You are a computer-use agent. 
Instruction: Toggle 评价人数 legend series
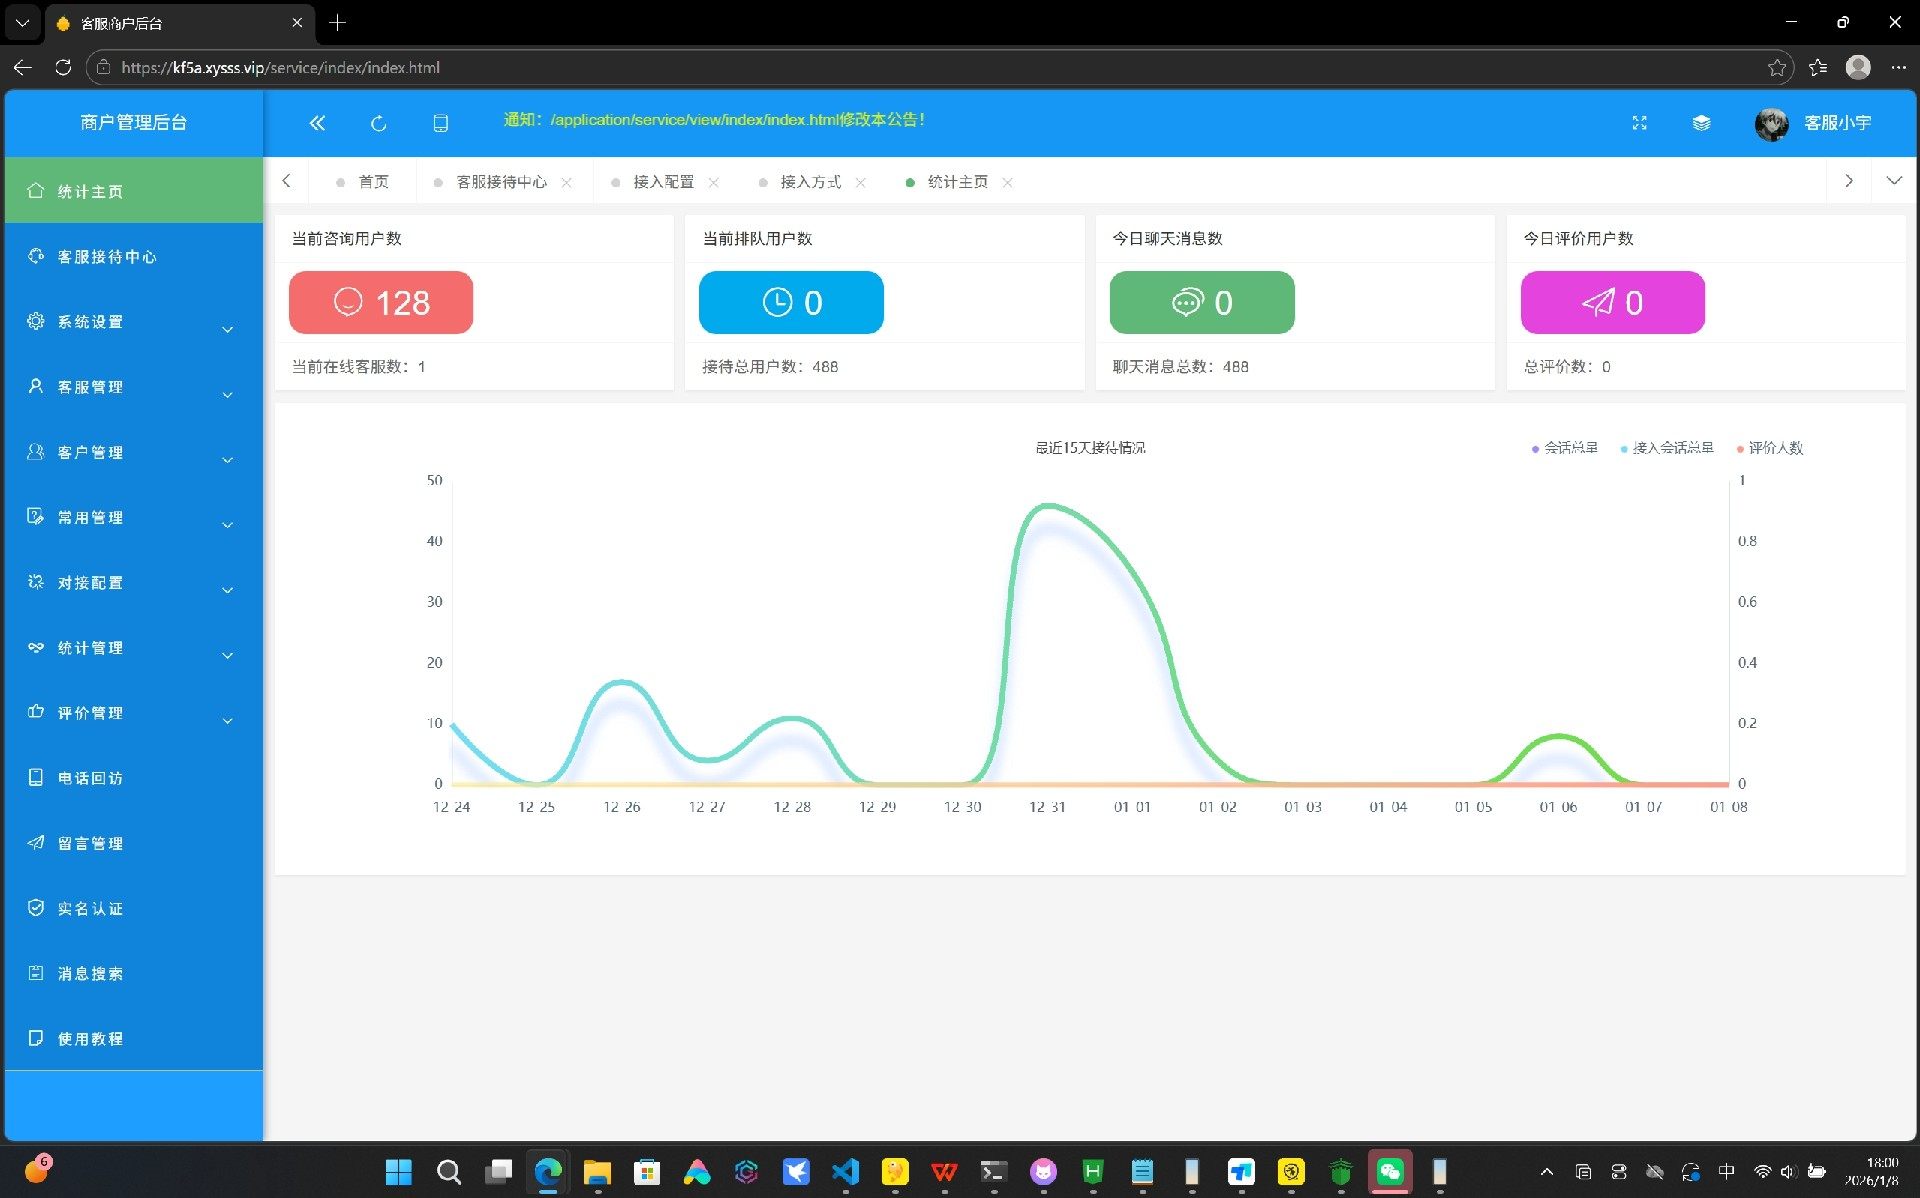(1771, 448)
